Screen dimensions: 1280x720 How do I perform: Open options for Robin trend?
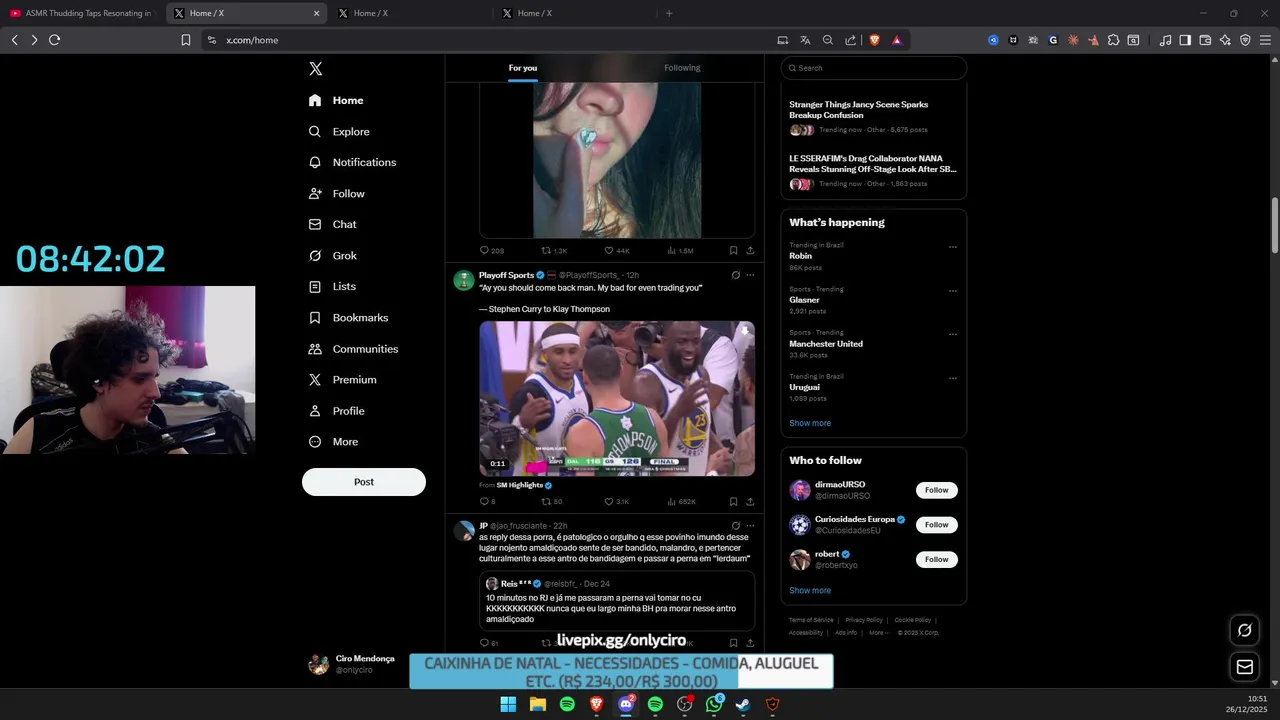point(953,247)
